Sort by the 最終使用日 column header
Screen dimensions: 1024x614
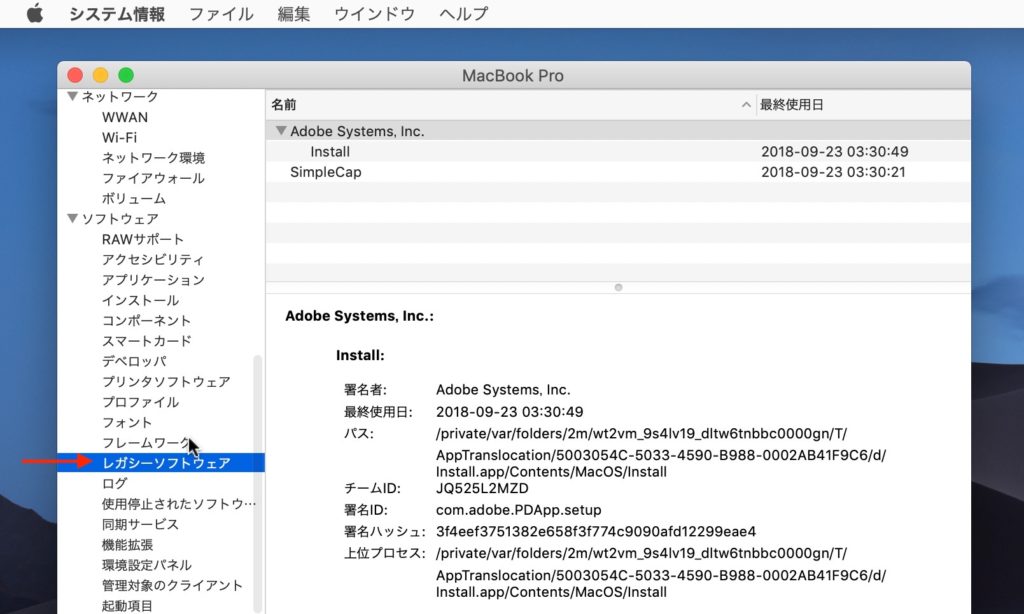790,104
